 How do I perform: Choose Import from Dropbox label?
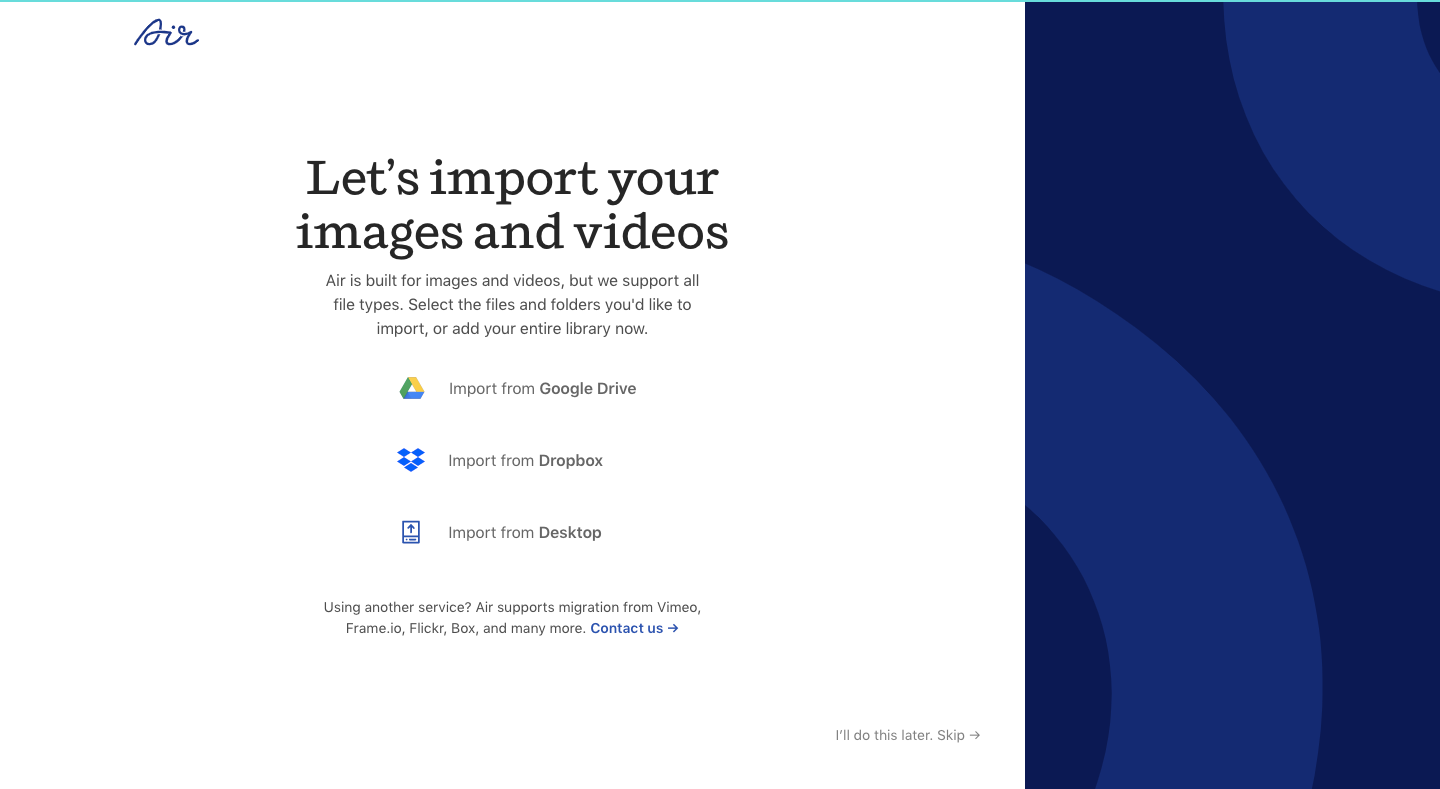click(525, 461)
